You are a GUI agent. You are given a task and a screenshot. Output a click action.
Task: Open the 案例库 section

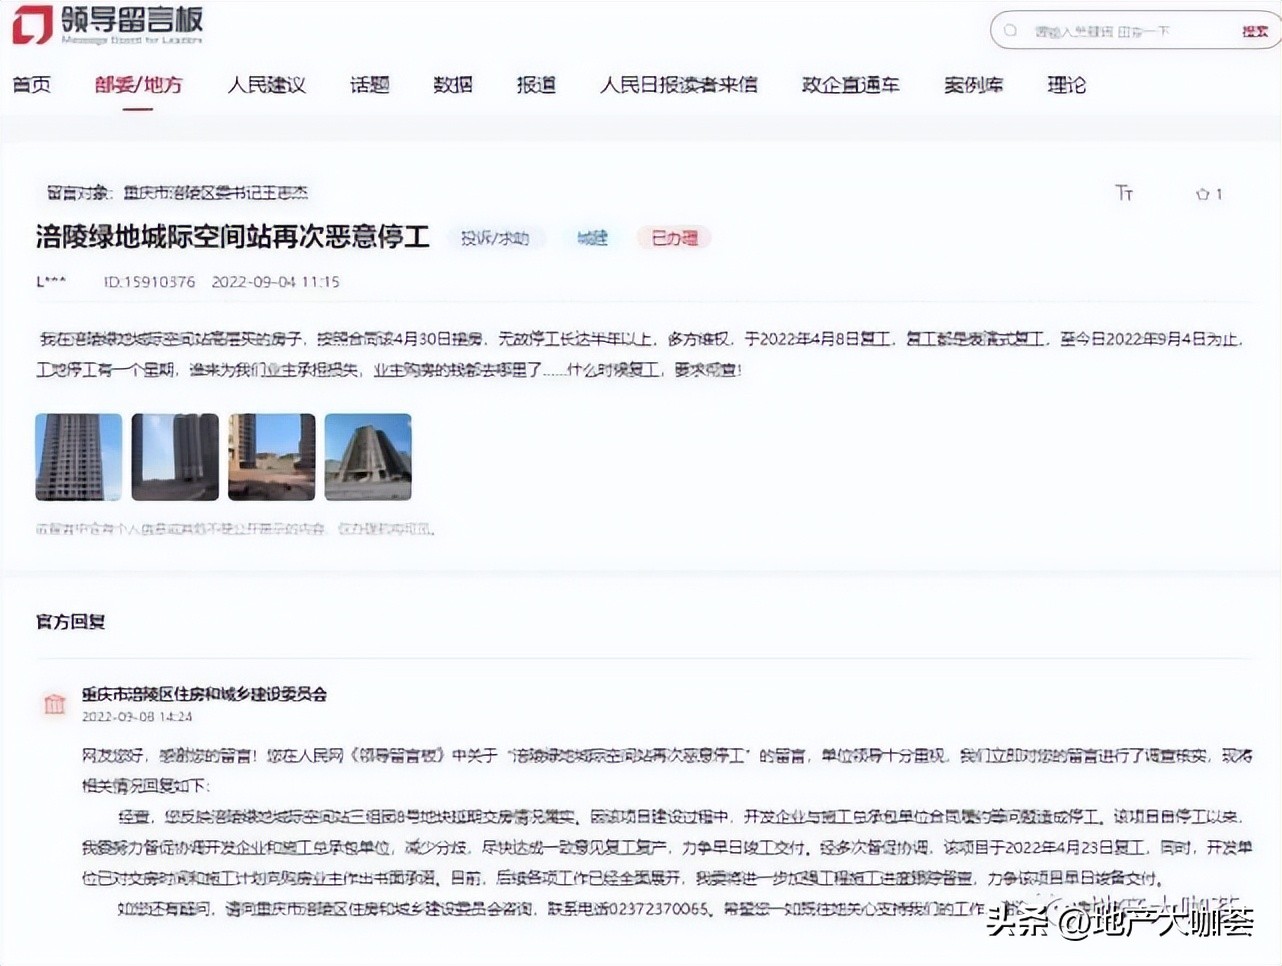point(973,85)
